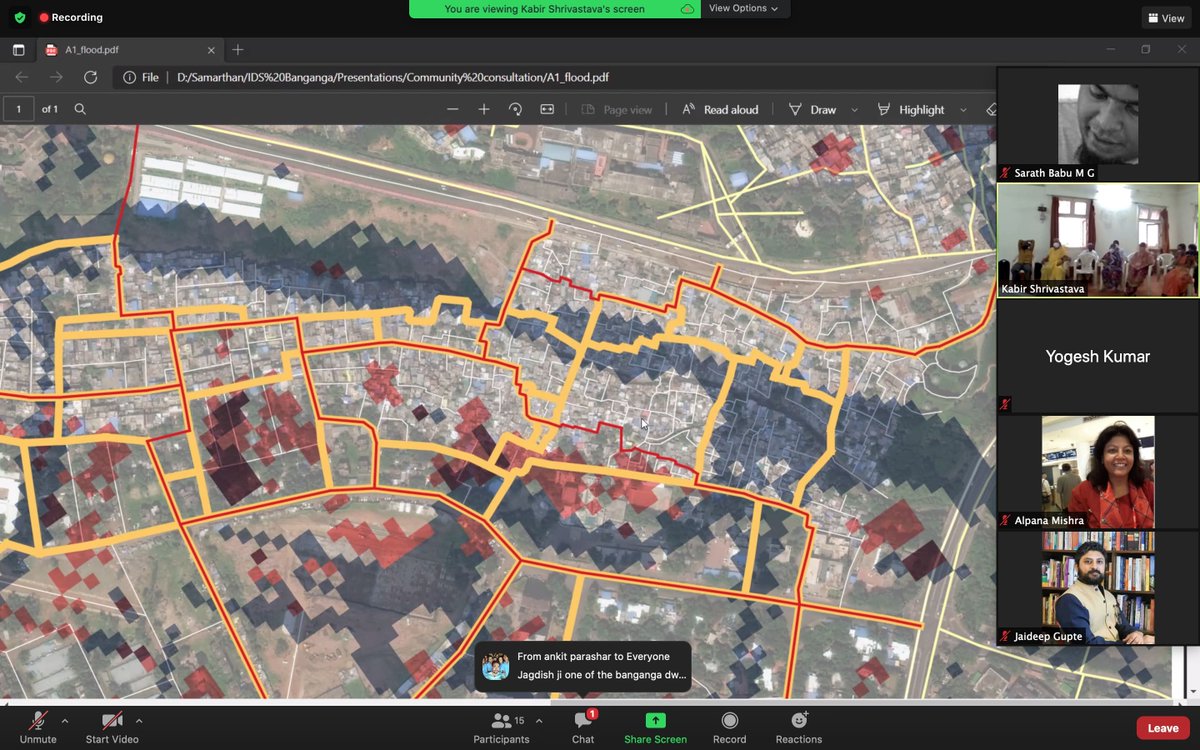The image size is (1200, 750).
Task: Click the Unmute microphone button
Action: pyautogui.click(x=38, y=727)
